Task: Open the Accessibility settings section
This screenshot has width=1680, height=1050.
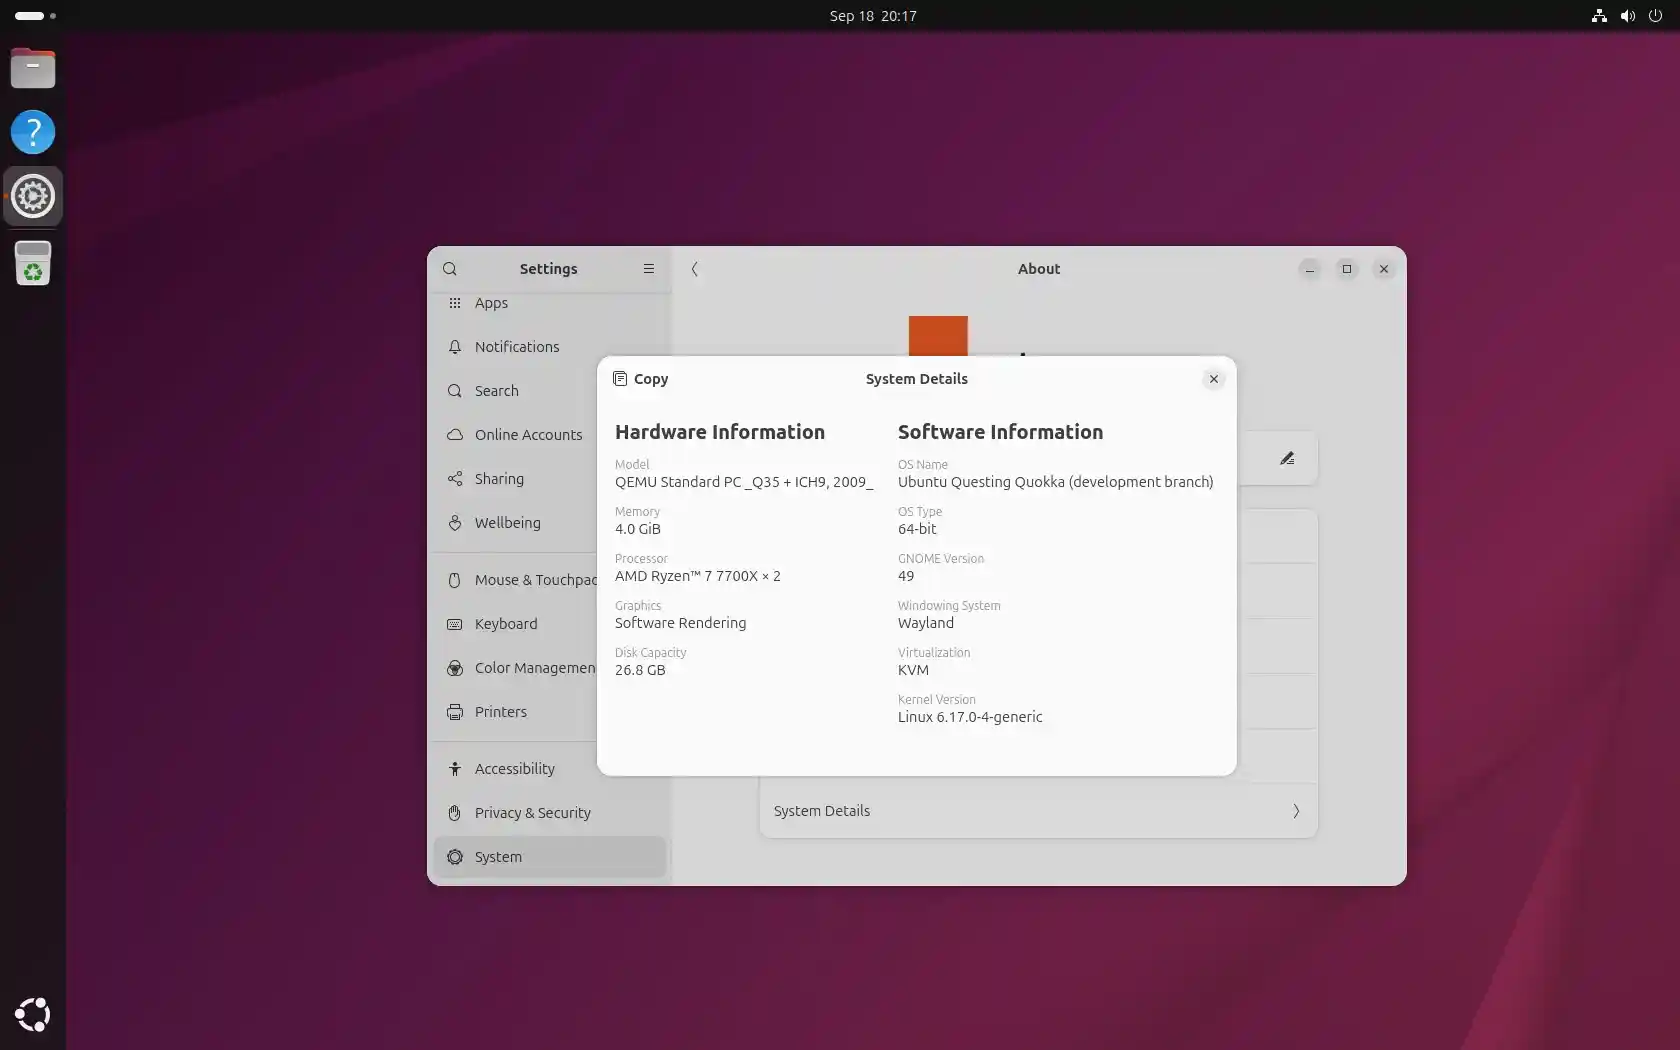Action: point(515,768)
